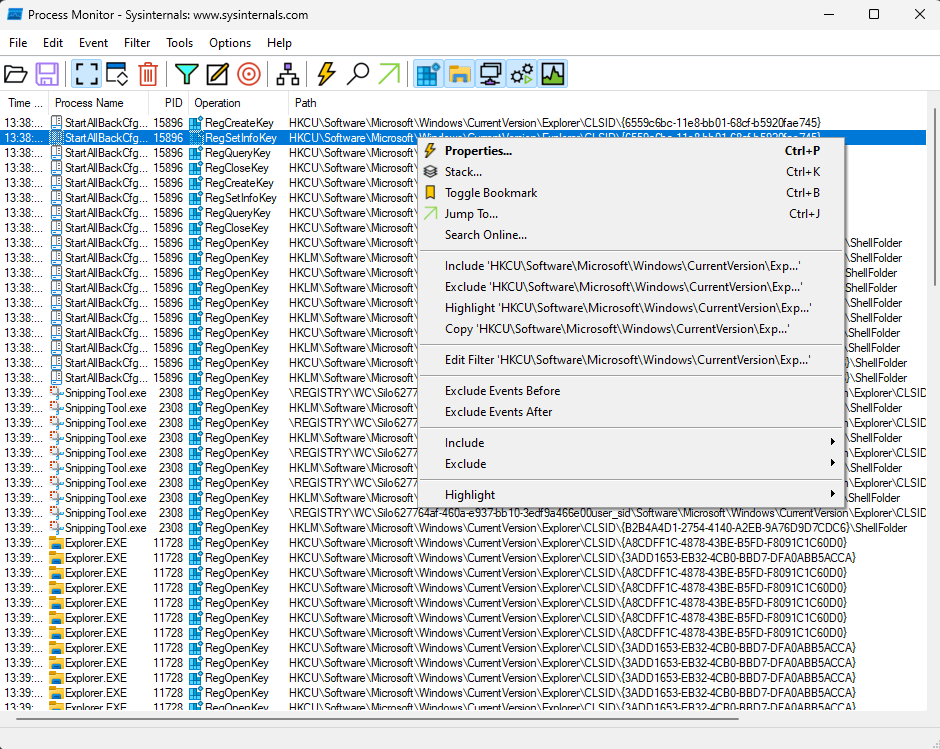Click the vertical scrollbar thumb
940x749 pixels.
point(935,197)
